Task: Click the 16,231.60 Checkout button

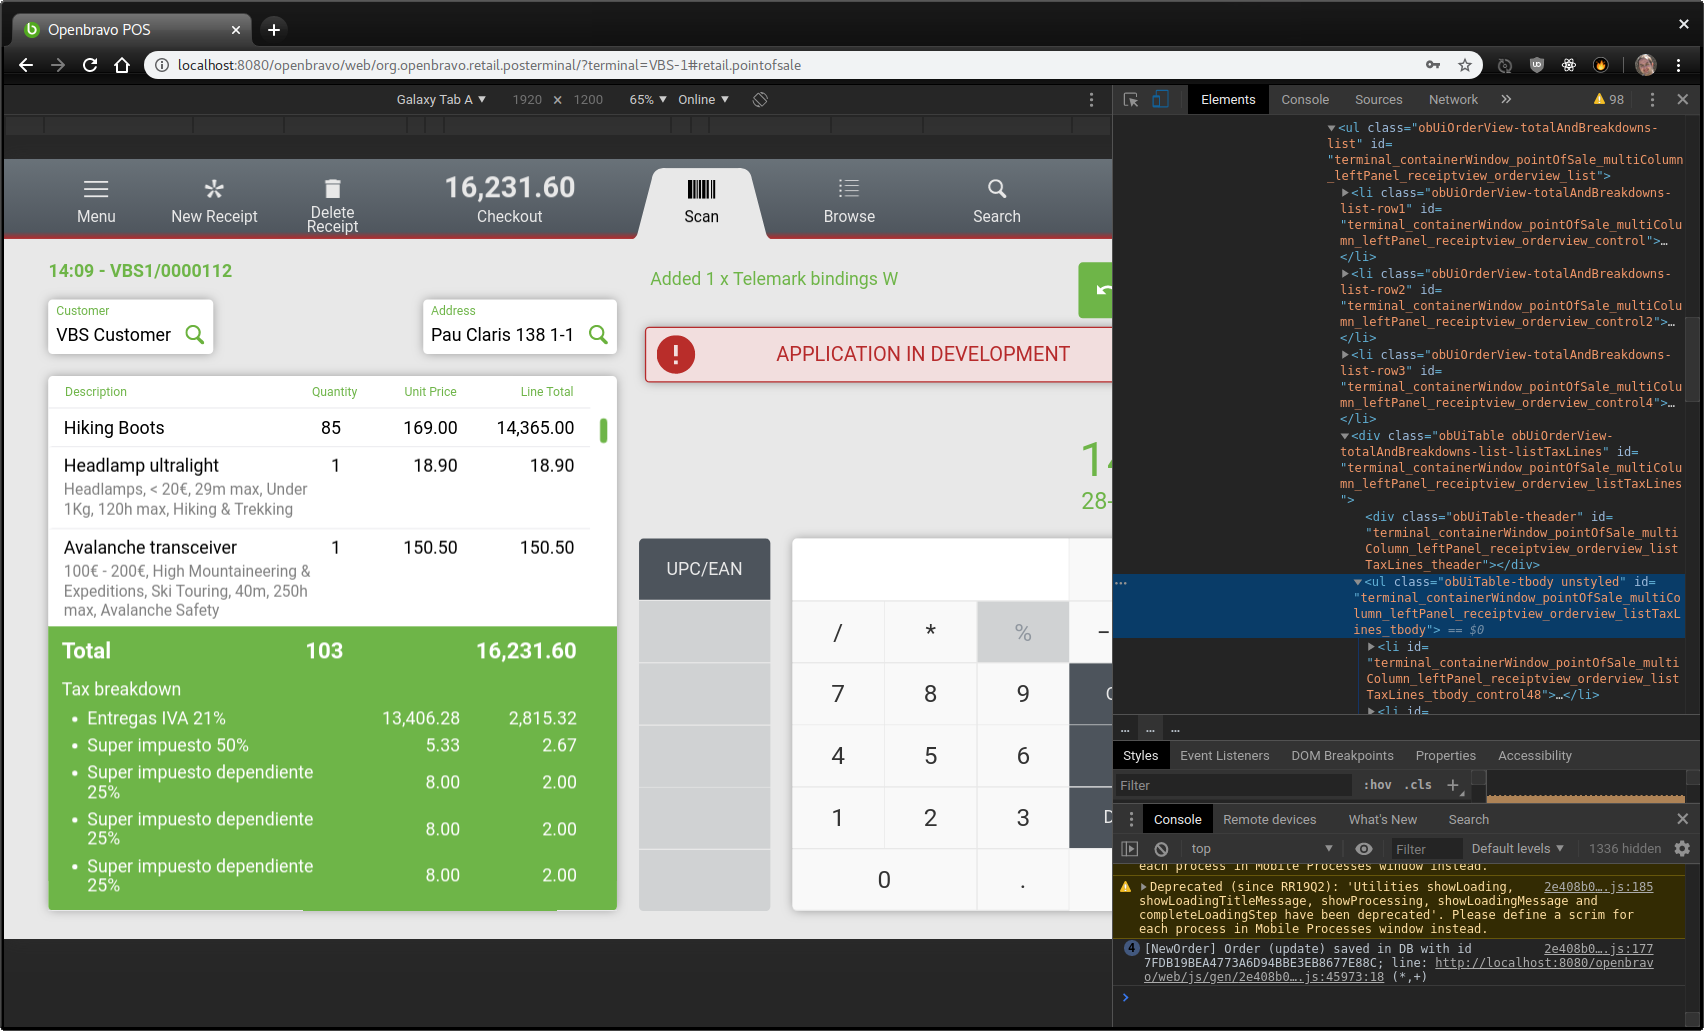Action: [509, 199]
